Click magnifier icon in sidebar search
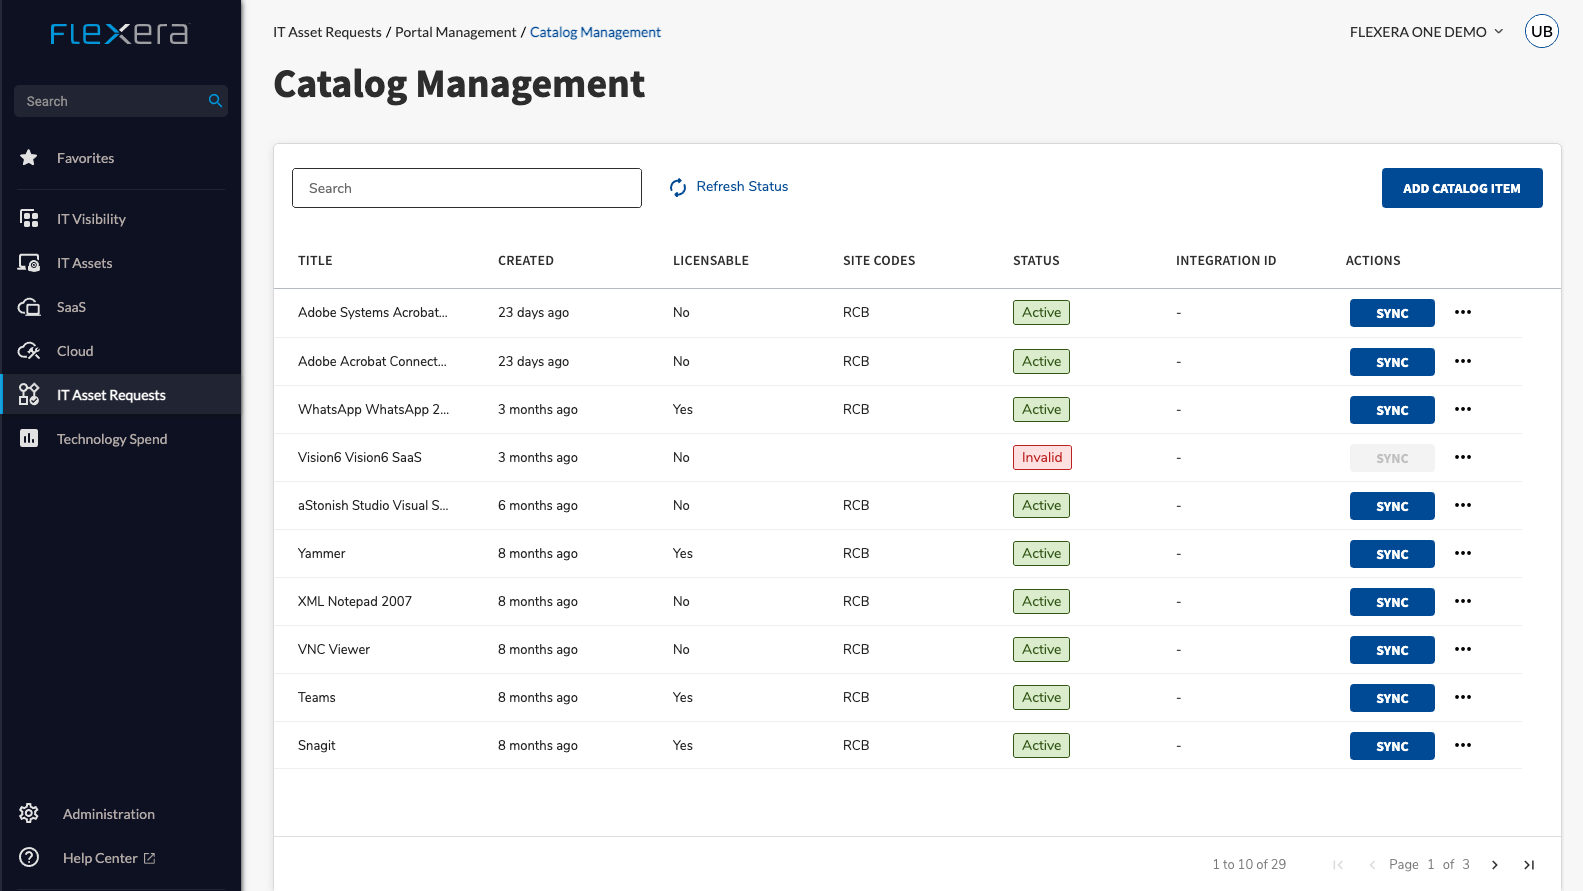Image resolution: width=1583 pixels, height=891 pixels. (215, 101)
